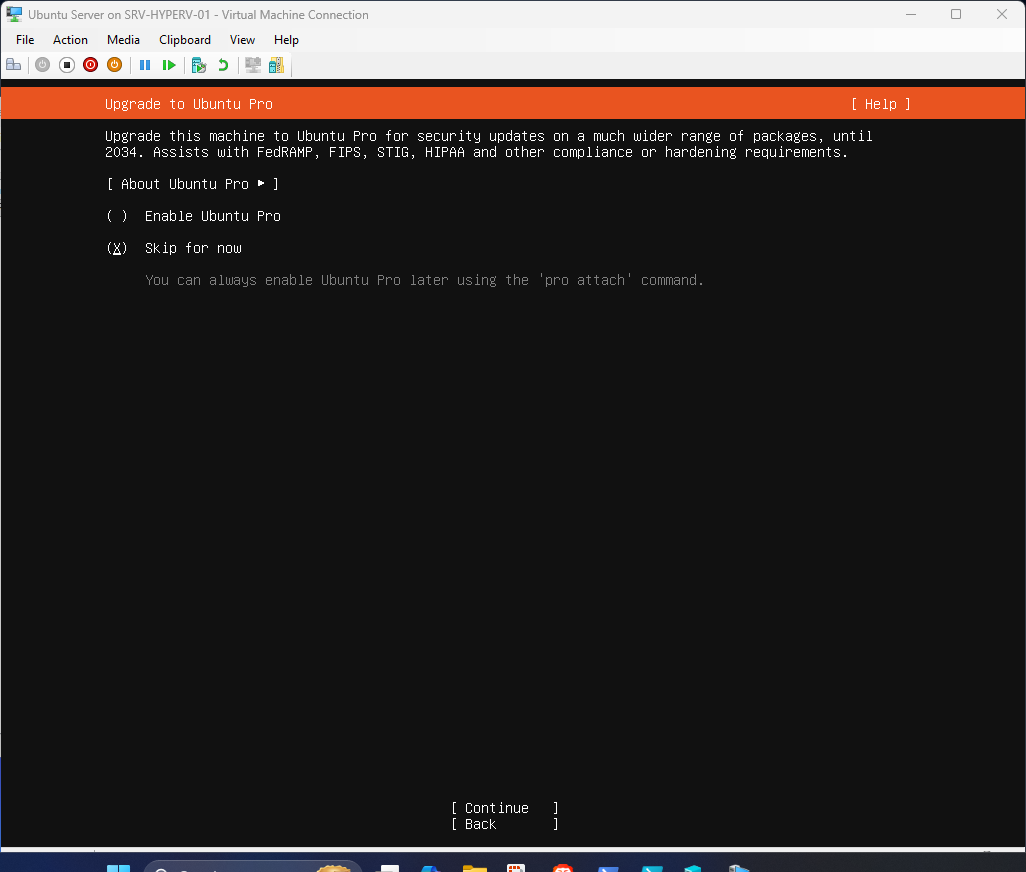Create a checkpoint using the checkpoint icon
This screenshot has height=872, width=1026.
198,65
